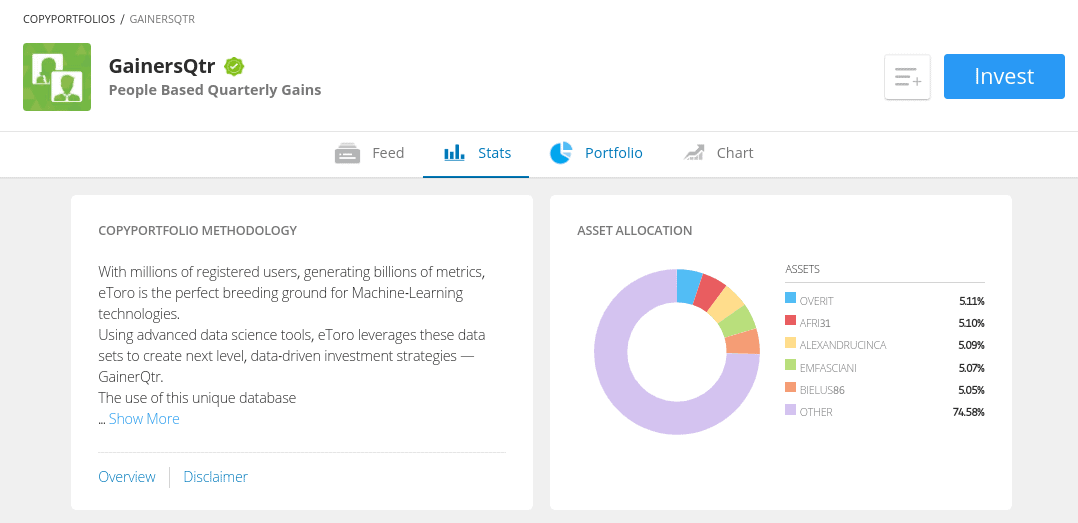Click the AFRI31 red legend swatch
The width and height of the screenshot is (1078, 523).
click(x=791, y=320)
